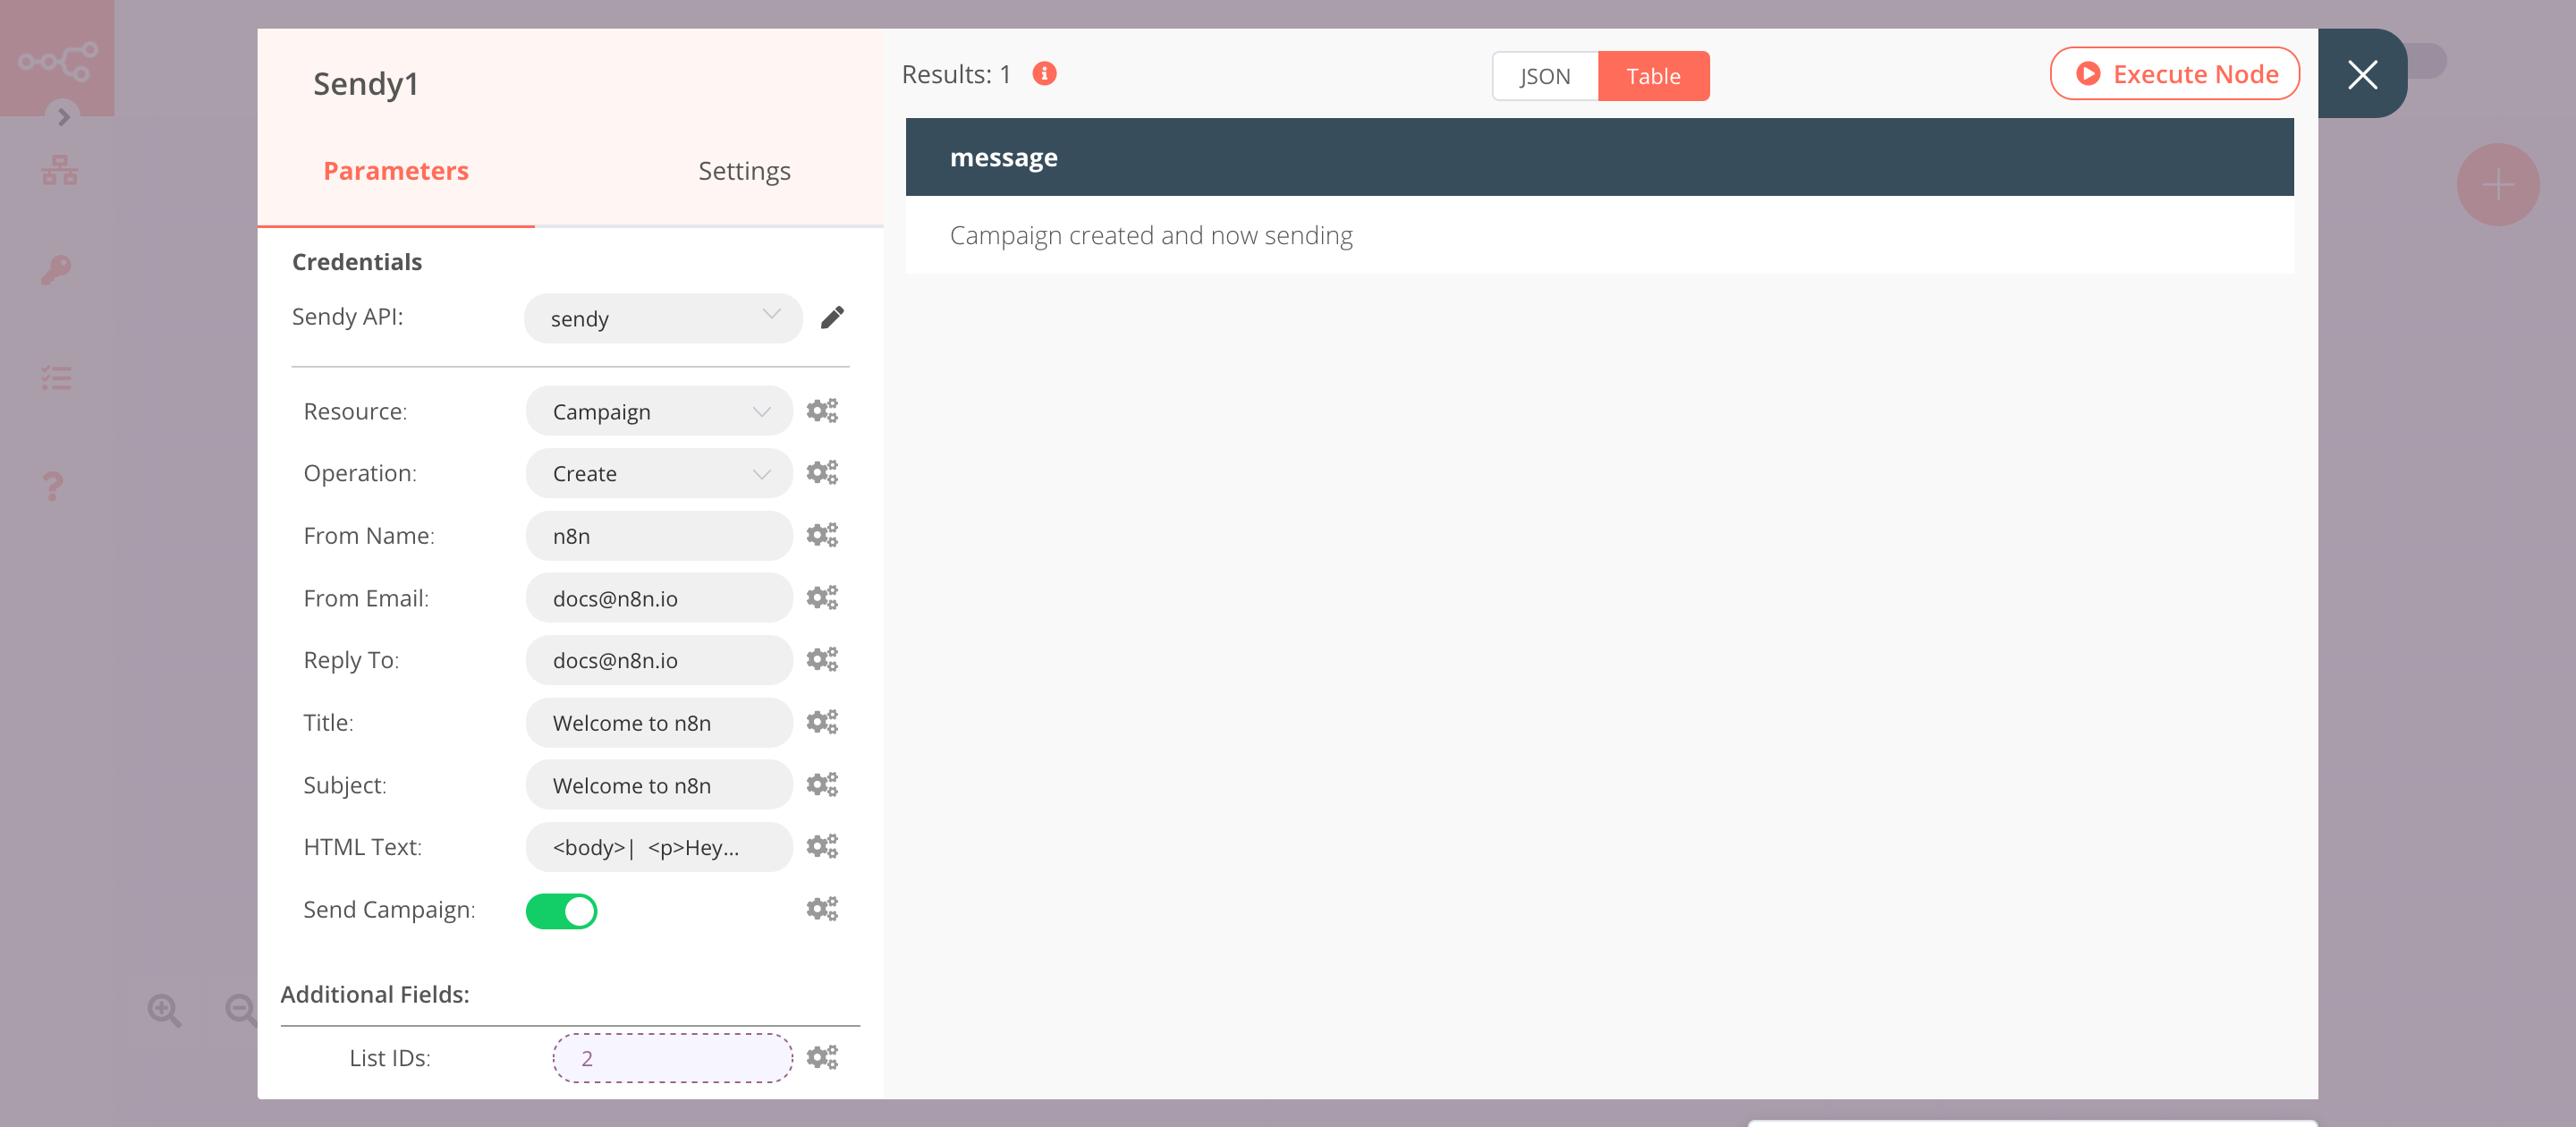Image resolution: width=2576 pixels, height=1127 pixels.
Task: Switch to JSON view
Action: pos(1543,74)
